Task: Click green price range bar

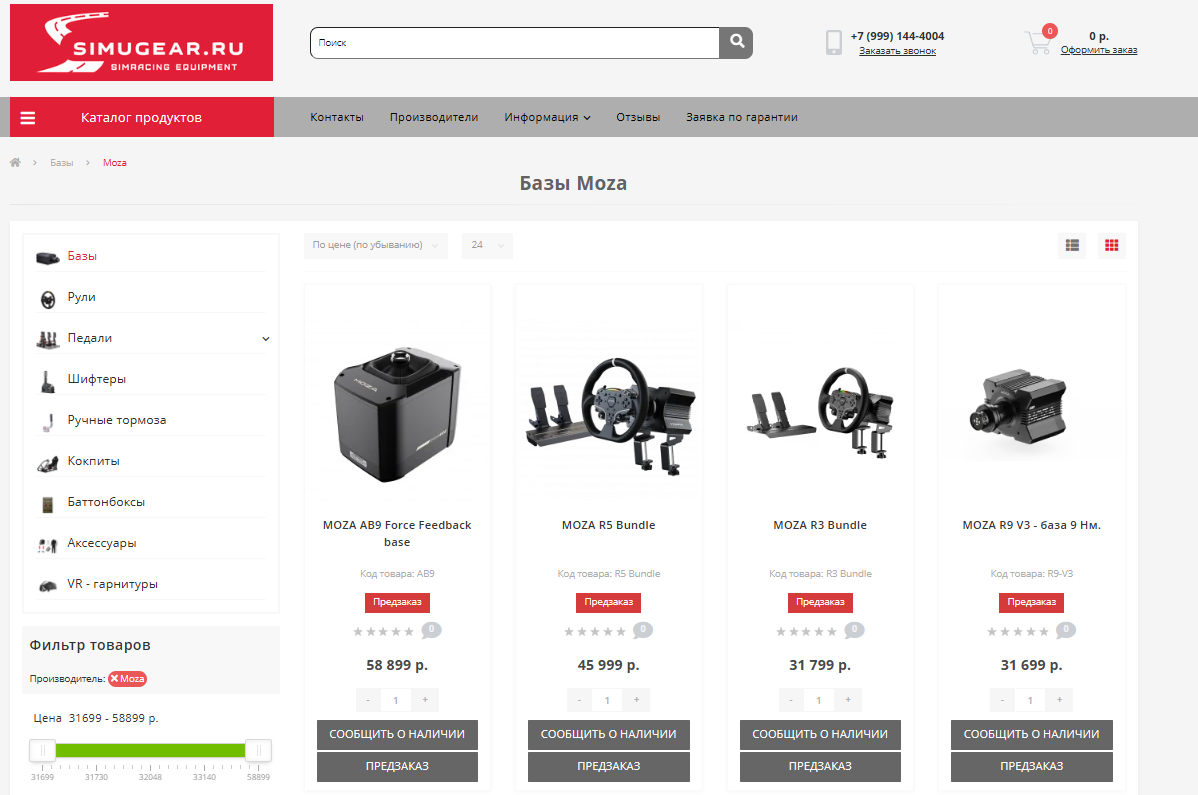Action: pyautogui.click(x=151, y=751)
